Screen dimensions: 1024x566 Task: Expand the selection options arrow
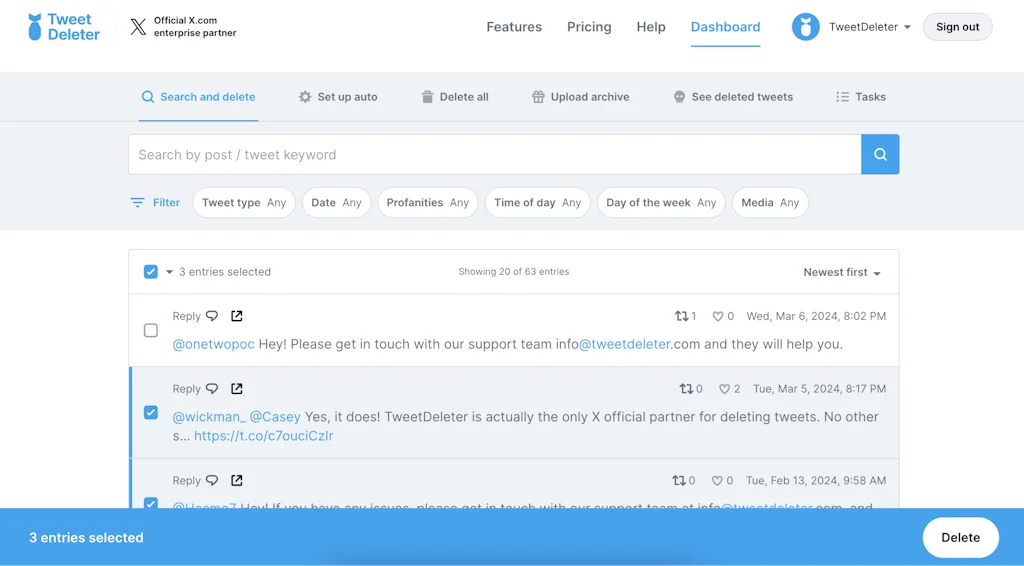(169, 272)
